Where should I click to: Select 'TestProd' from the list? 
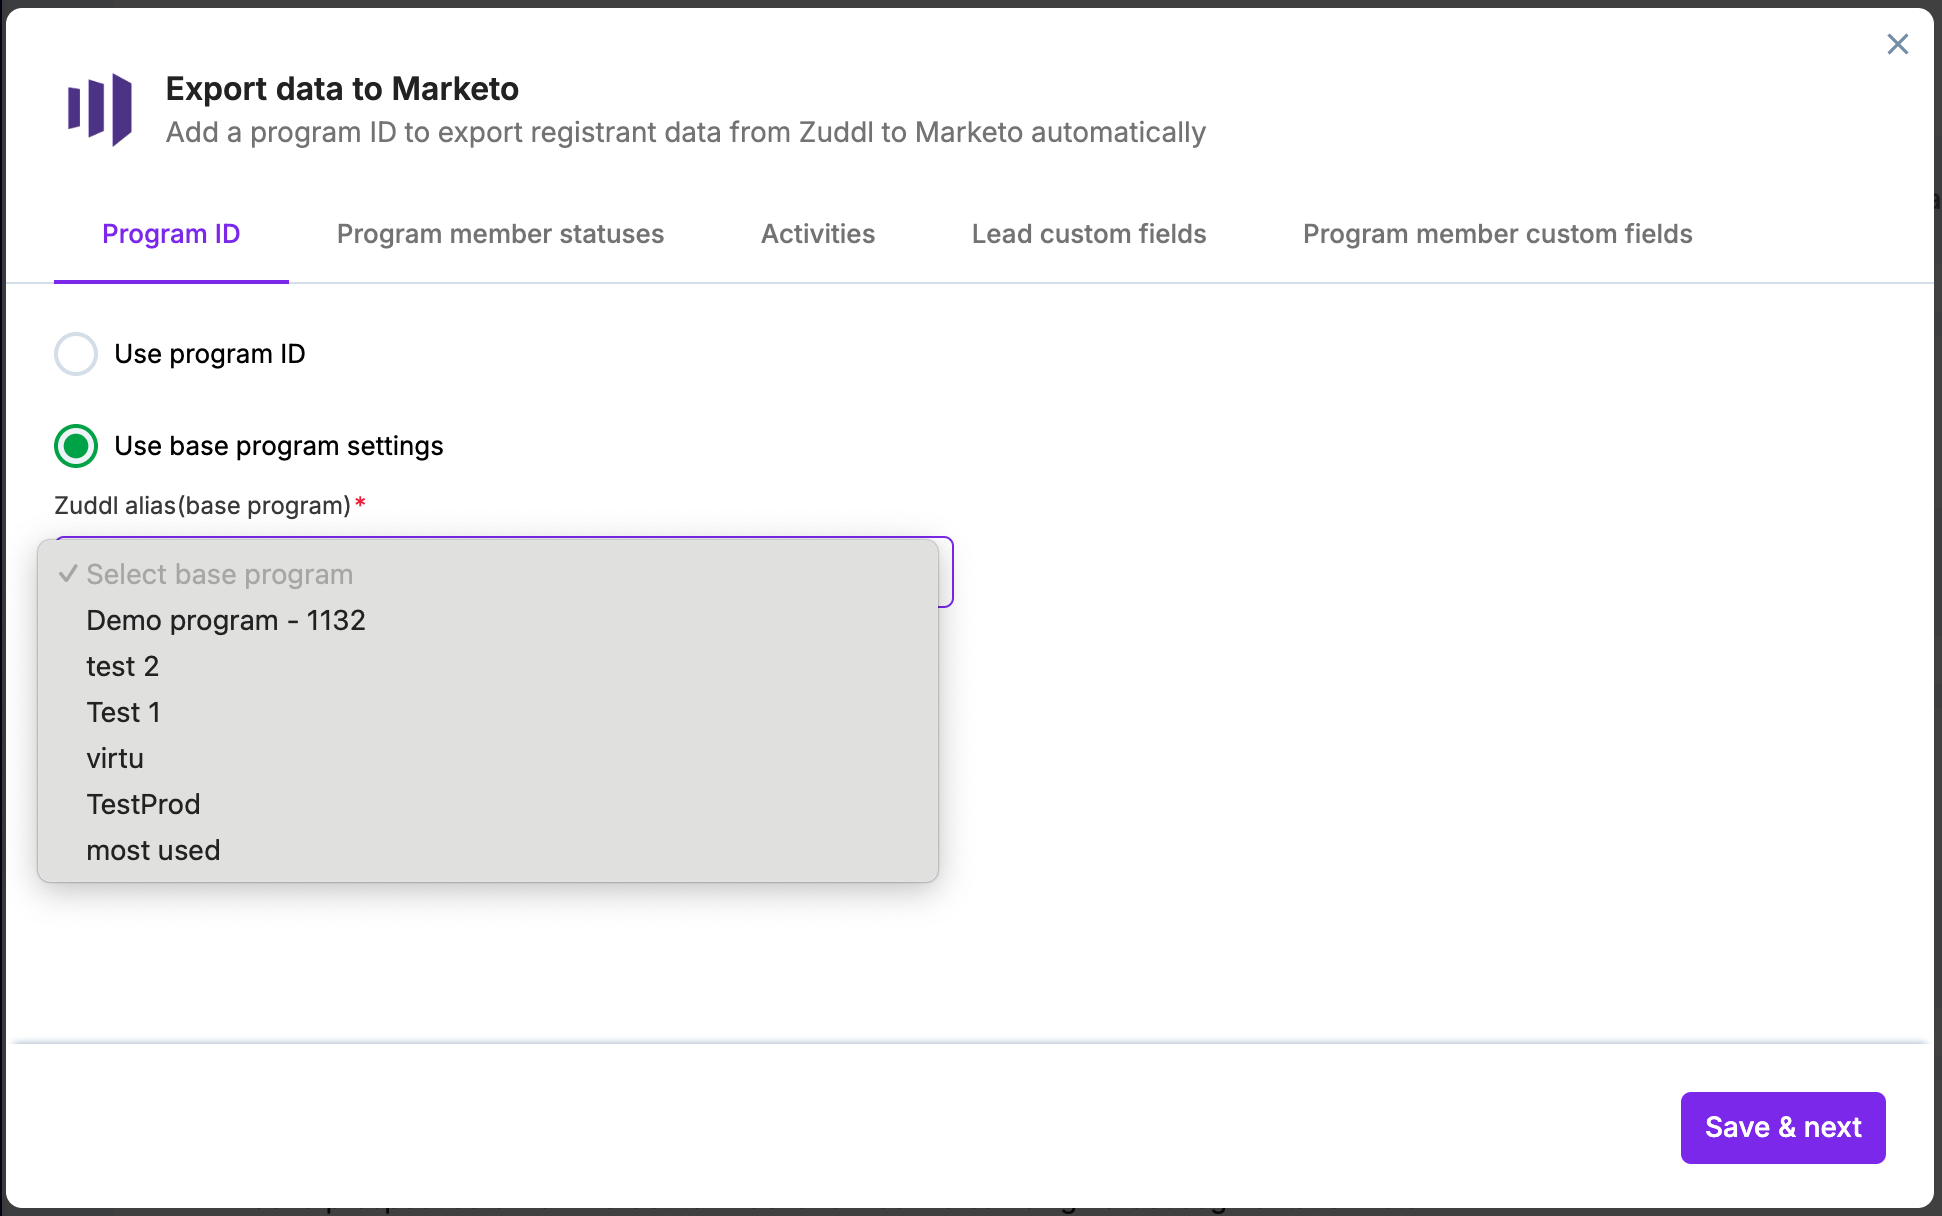click(143, 804)
